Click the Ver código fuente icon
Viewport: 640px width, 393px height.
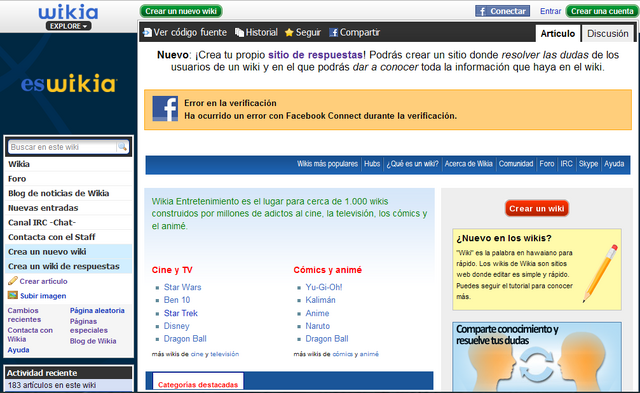[x=147, y=32]
